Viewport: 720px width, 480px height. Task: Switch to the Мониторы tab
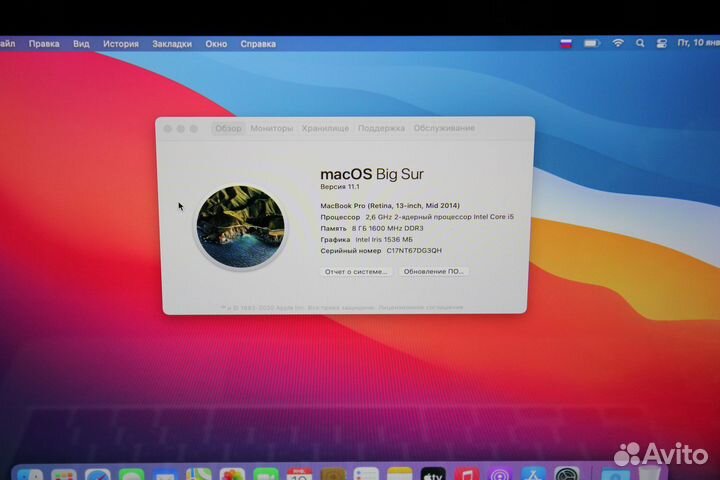click(271, 128)
